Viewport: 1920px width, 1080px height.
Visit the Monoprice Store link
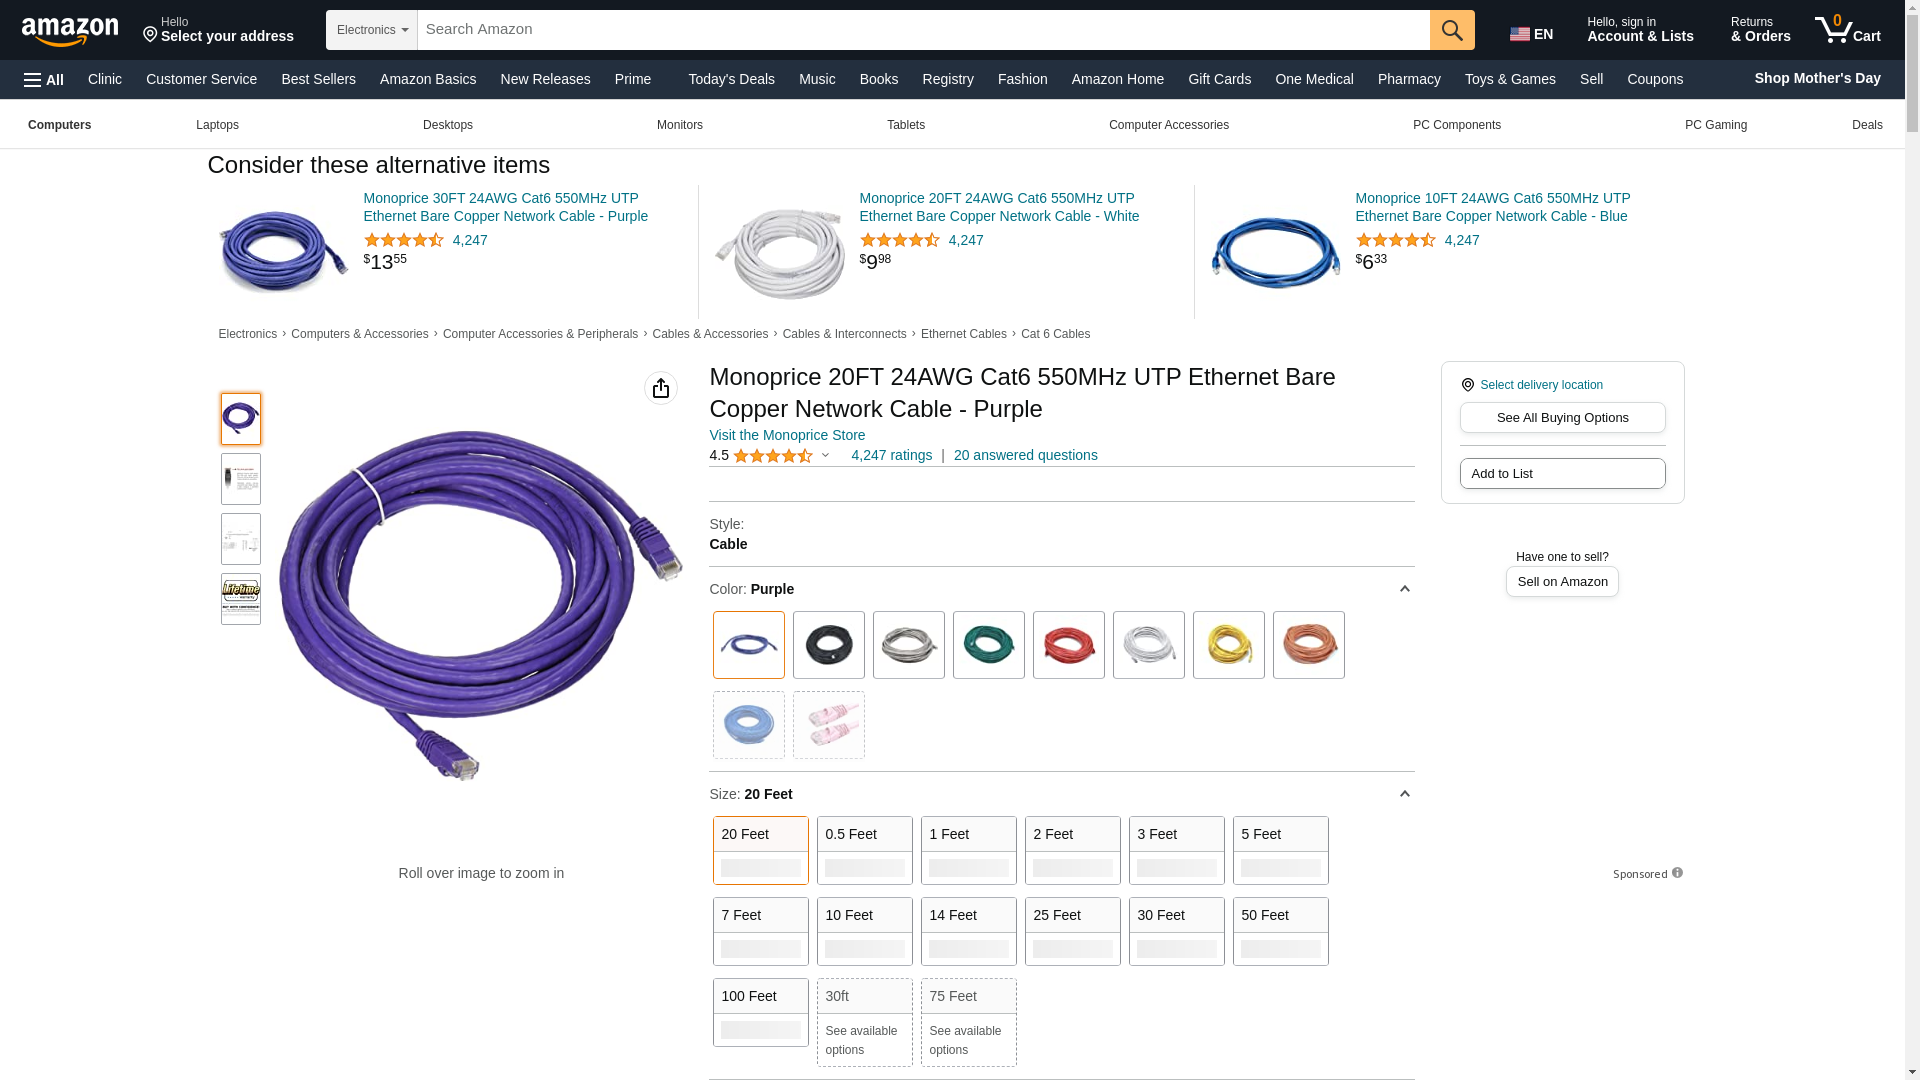coord(786,435)
